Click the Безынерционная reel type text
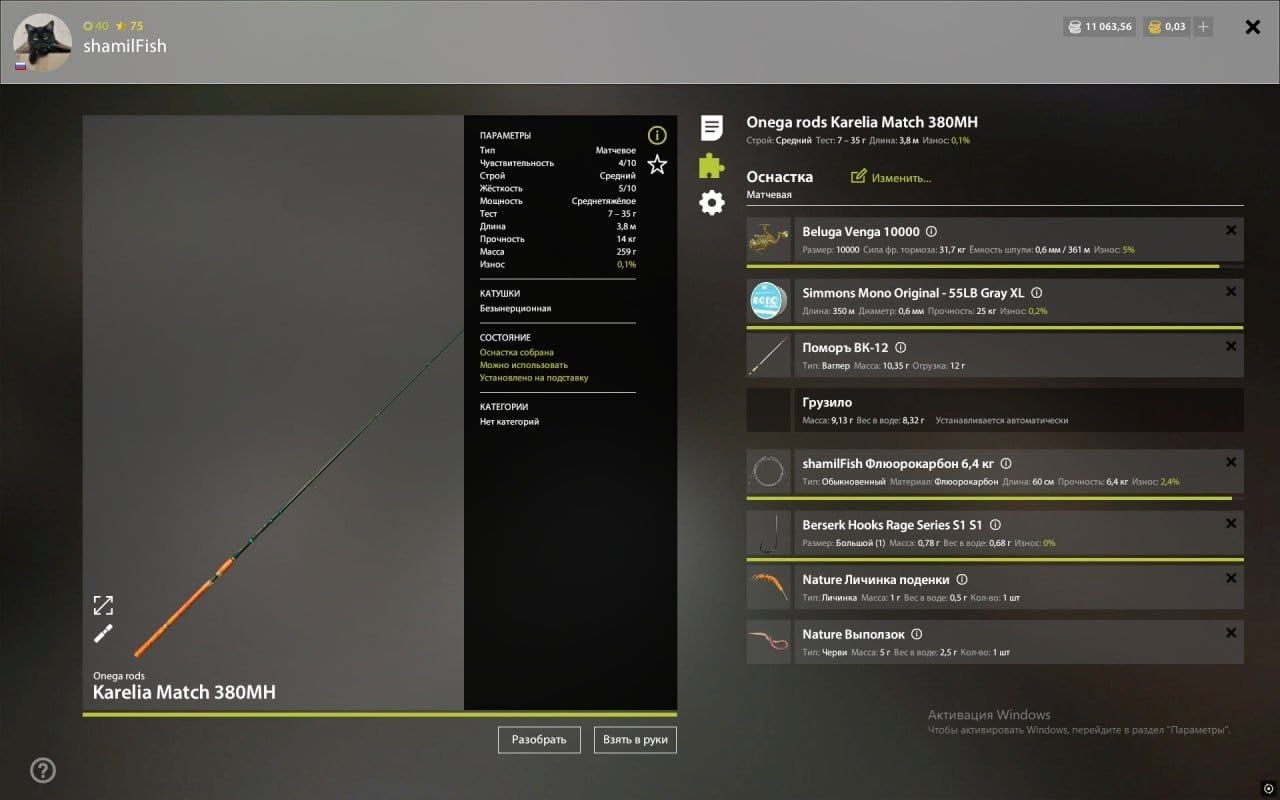 (515, 309)
